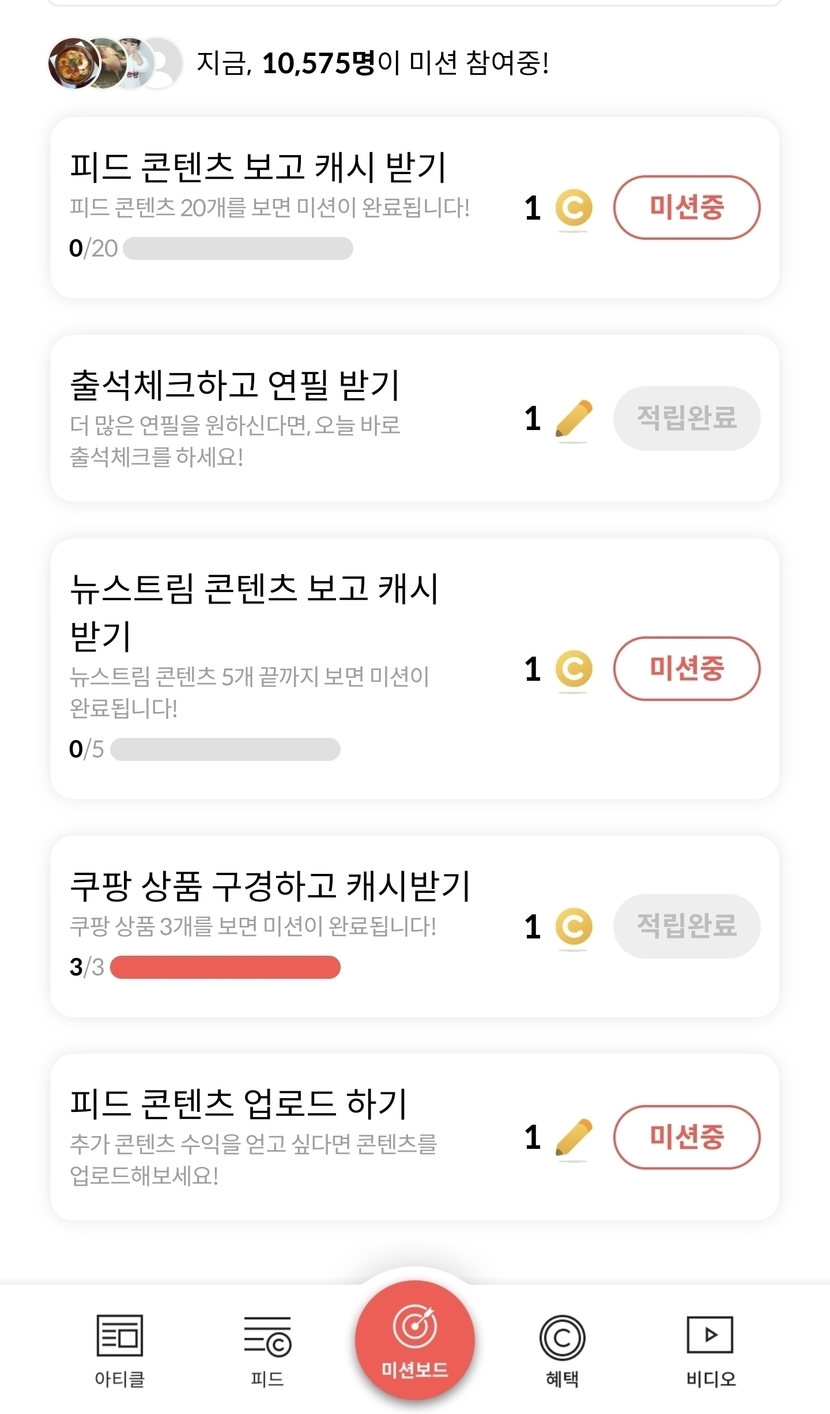Tap the 미션보드 center target icon
The height and width of the screenshot is (1414, 830).
click(414, 1328)
